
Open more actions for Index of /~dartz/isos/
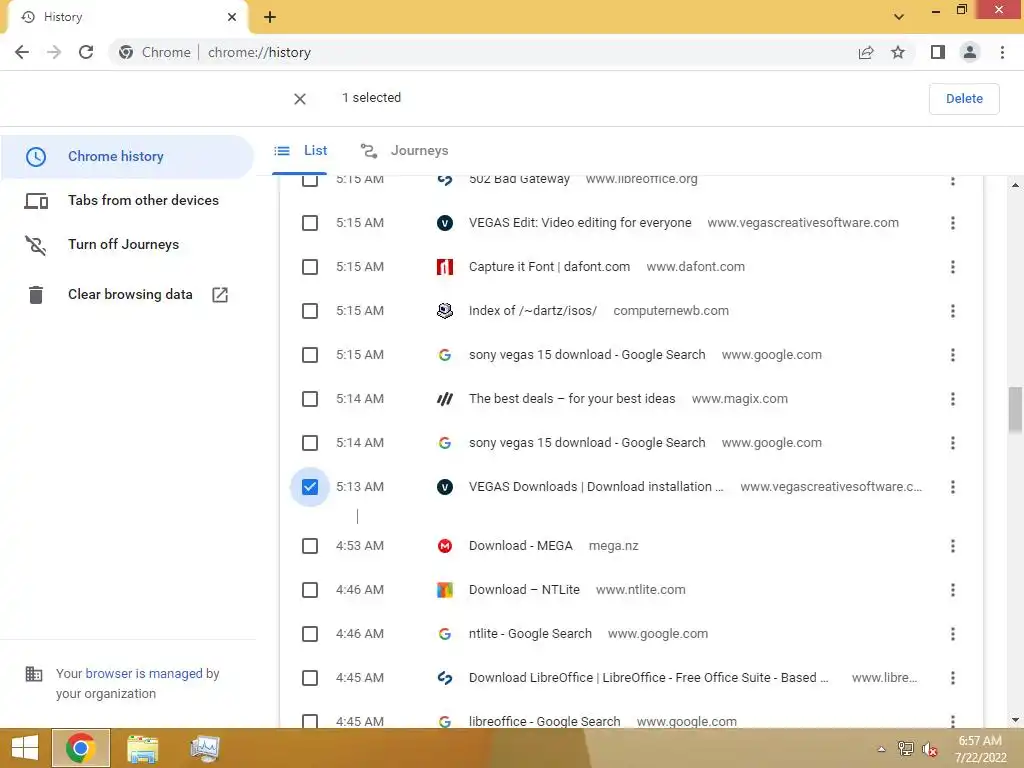pos(953,311)
